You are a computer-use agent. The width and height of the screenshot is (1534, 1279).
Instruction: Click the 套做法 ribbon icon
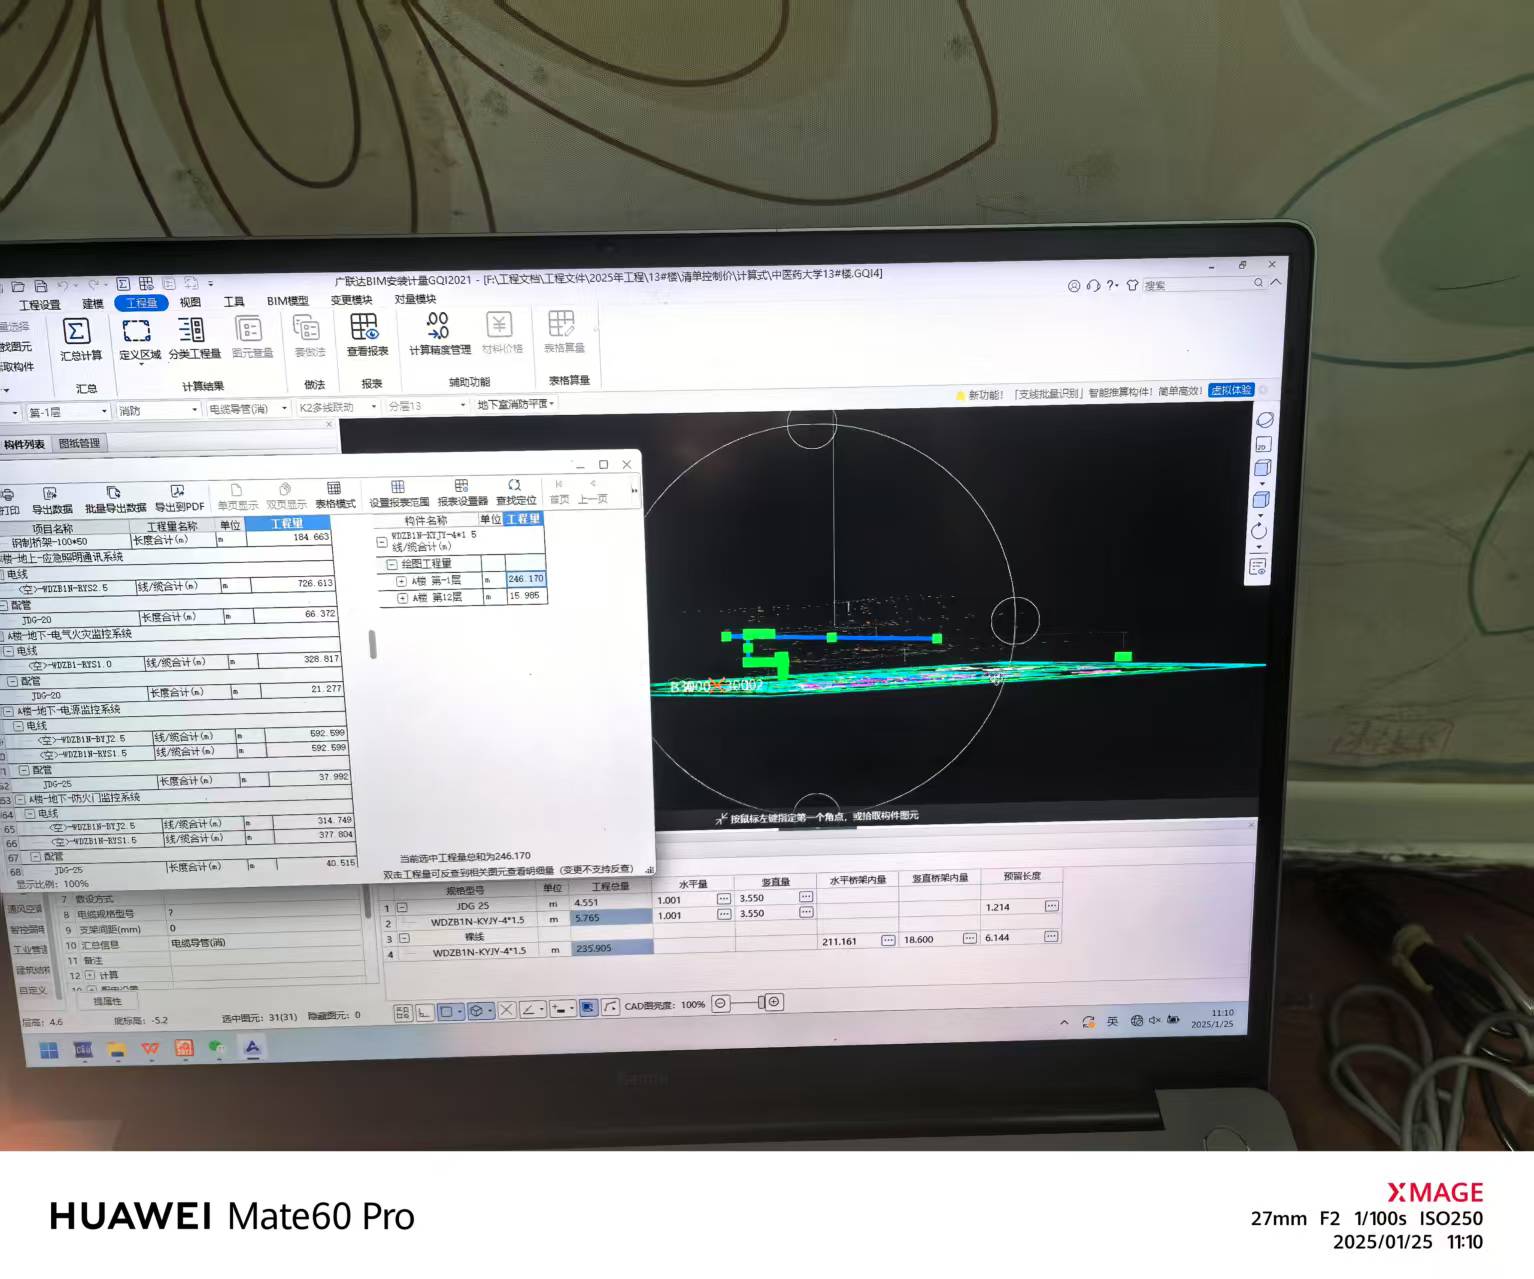coord(309,336)
